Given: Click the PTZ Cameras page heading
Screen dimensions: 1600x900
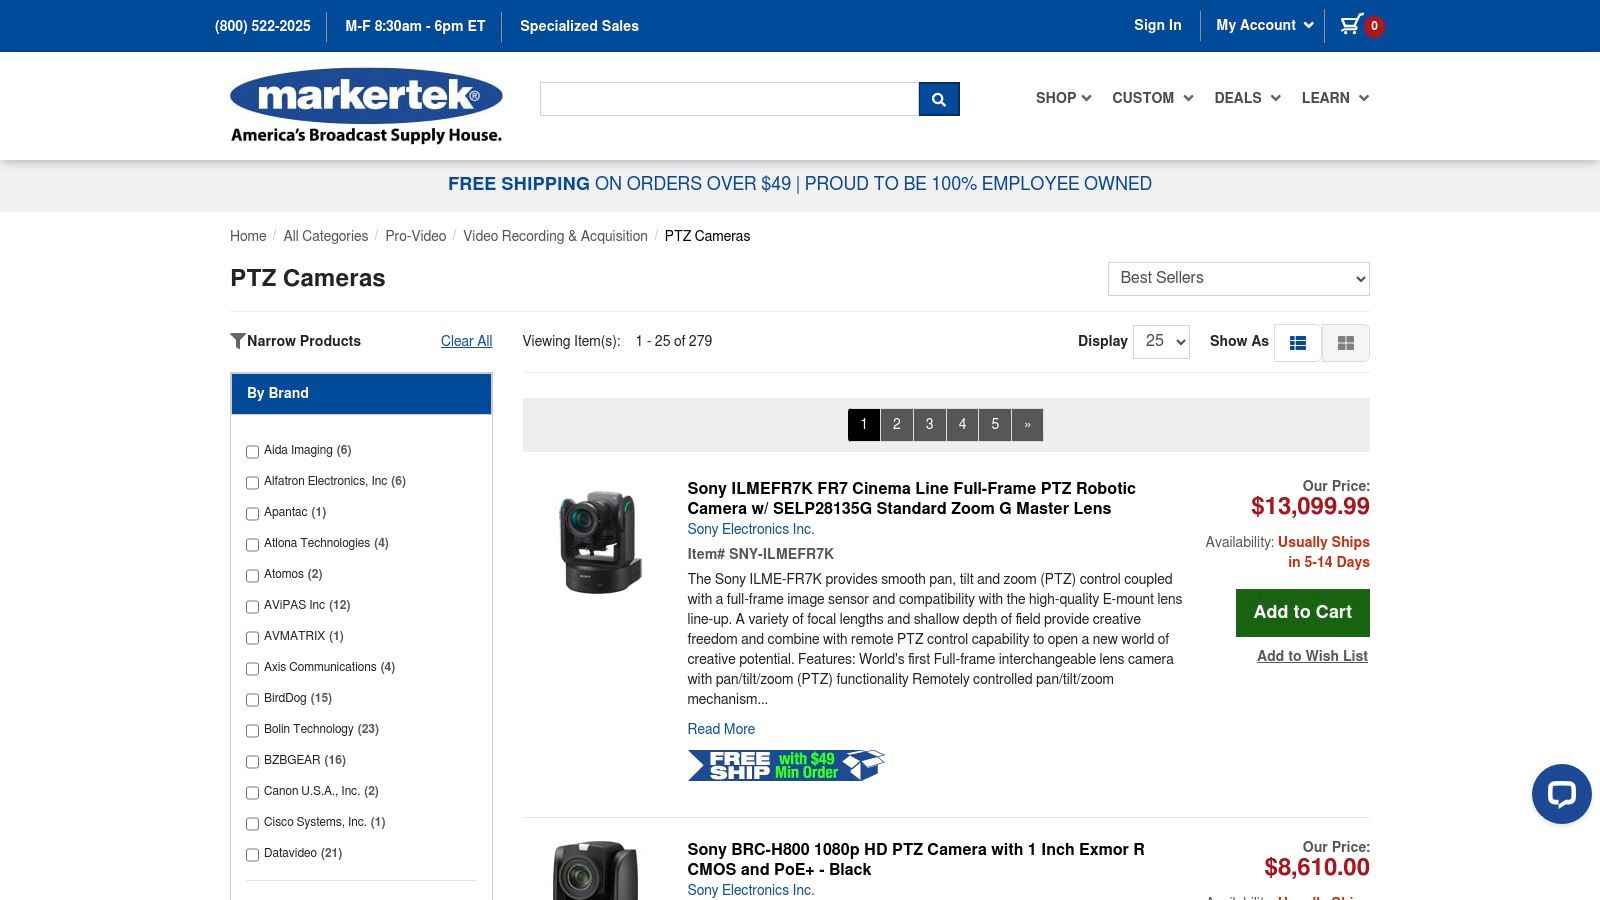Looking at the screenshot, I should tap(307, 278).
